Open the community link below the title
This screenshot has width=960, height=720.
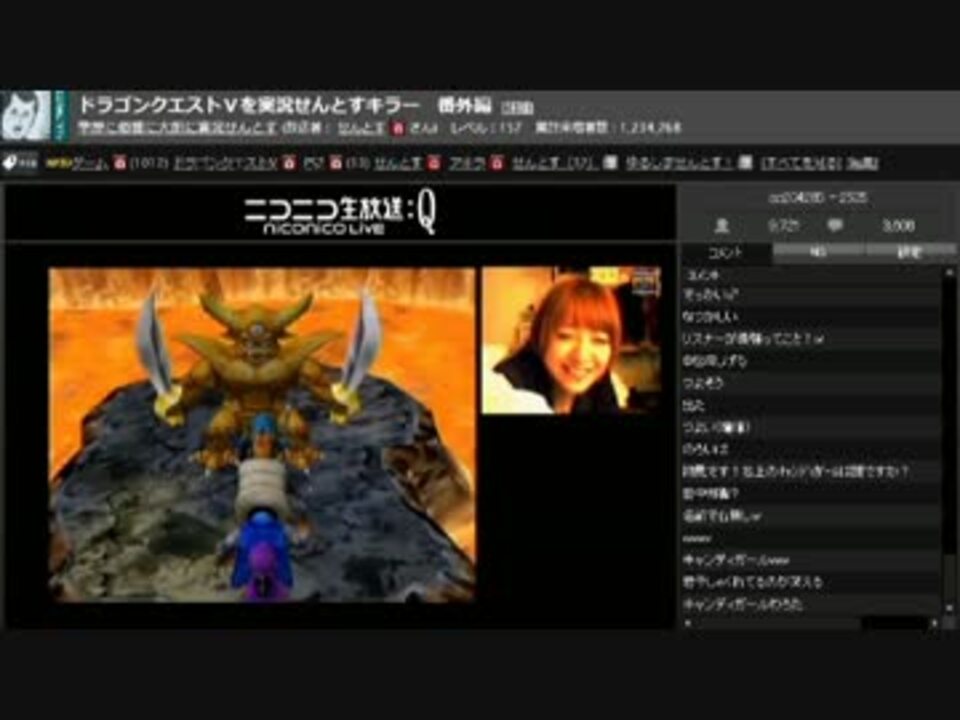click(178, 128)
